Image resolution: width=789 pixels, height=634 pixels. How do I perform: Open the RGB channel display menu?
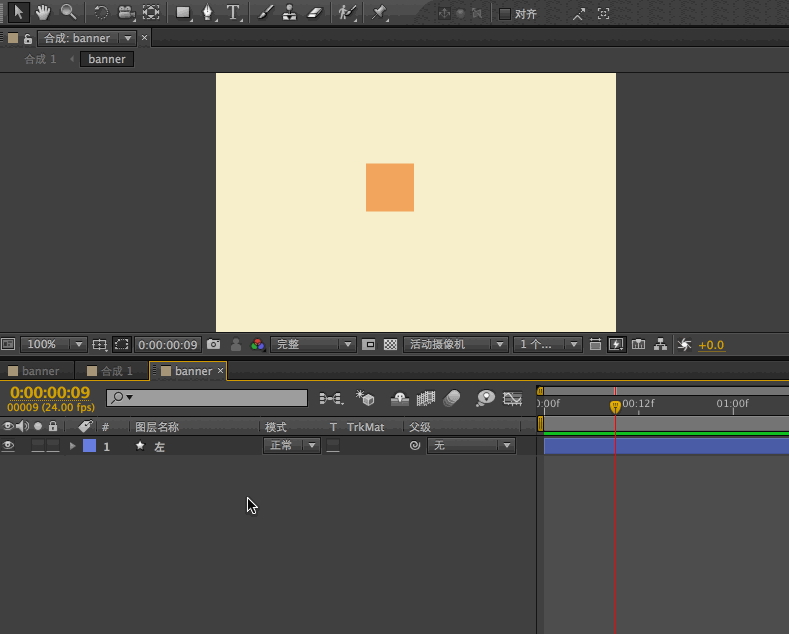click(x=258, y=345)
